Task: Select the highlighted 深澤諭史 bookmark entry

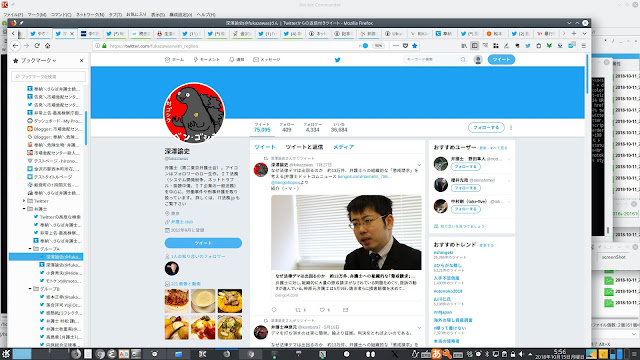Action: [x=46, y=257]
